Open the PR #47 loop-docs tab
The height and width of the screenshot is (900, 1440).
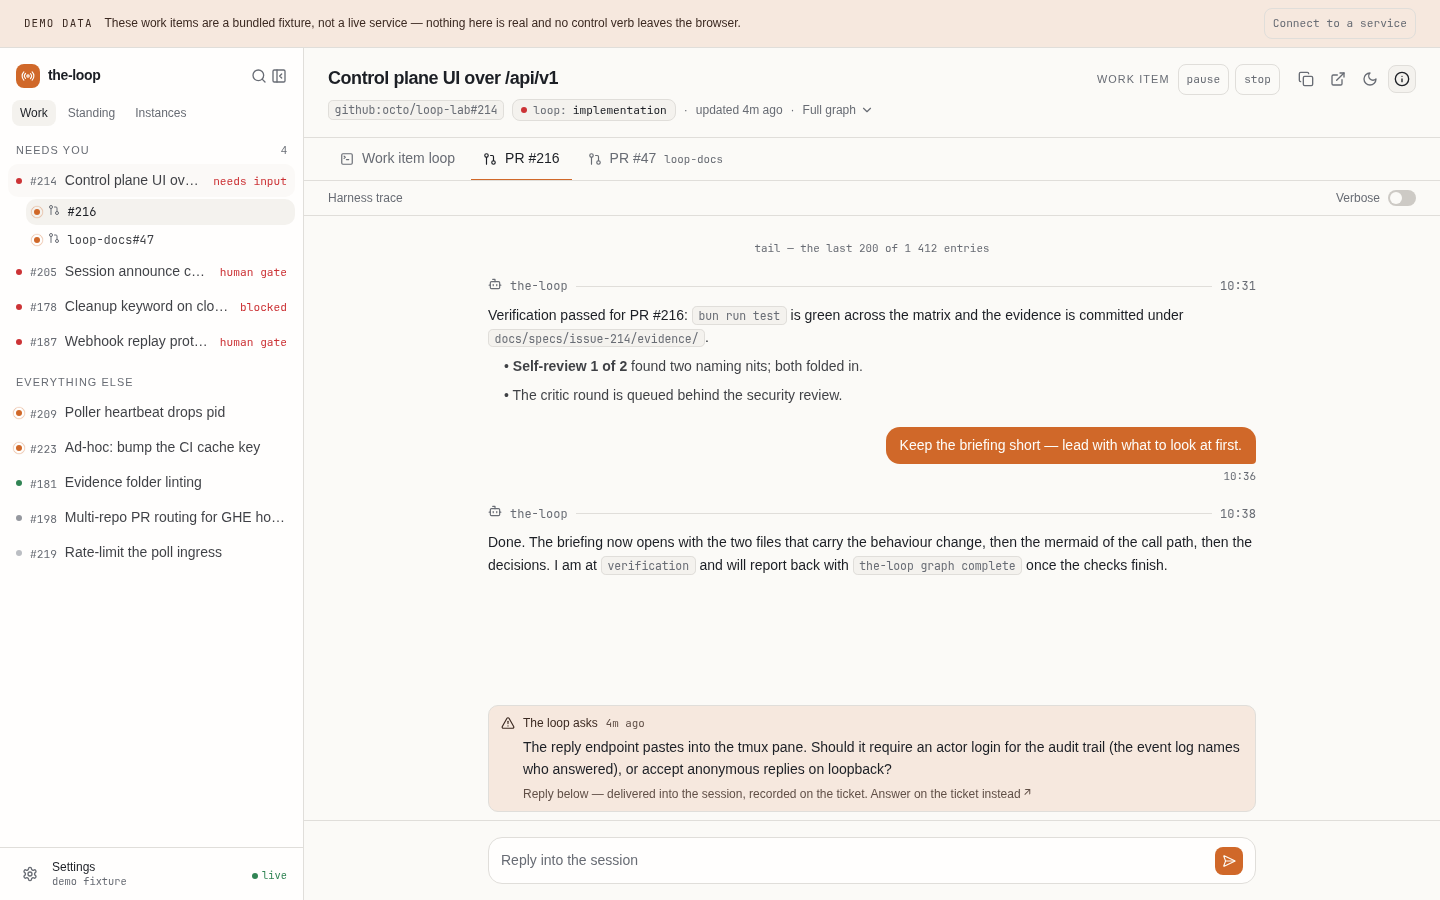pyautogui.click(x=656, y=159)
